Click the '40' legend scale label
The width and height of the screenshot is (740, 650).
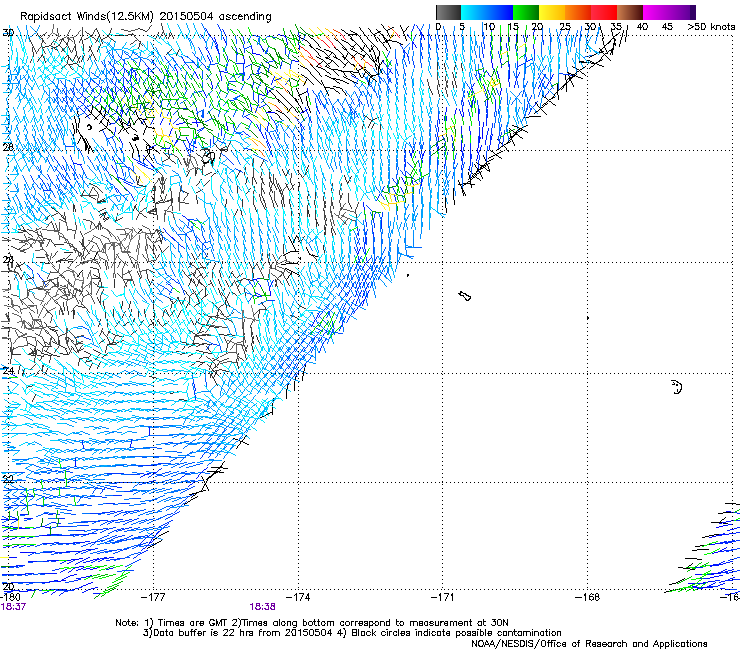tap(642, 26)
